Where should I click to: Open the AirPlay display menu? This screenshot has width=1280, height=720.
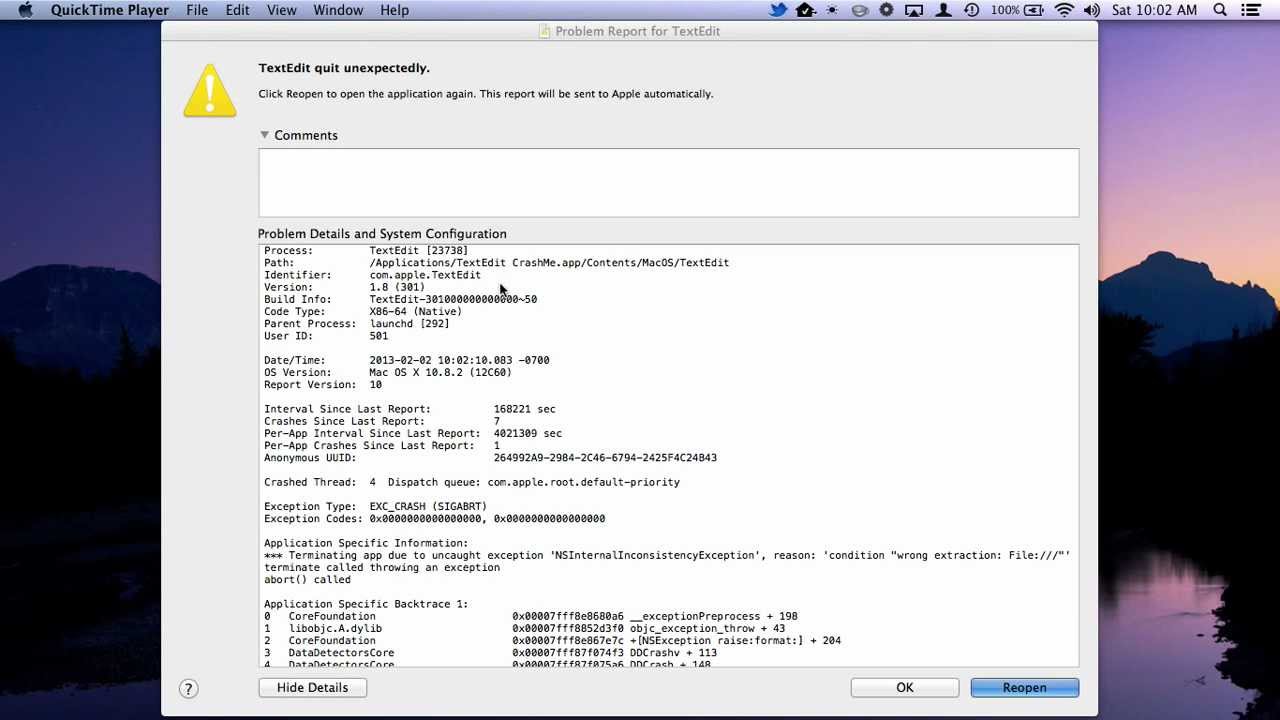tap(913, 10)
